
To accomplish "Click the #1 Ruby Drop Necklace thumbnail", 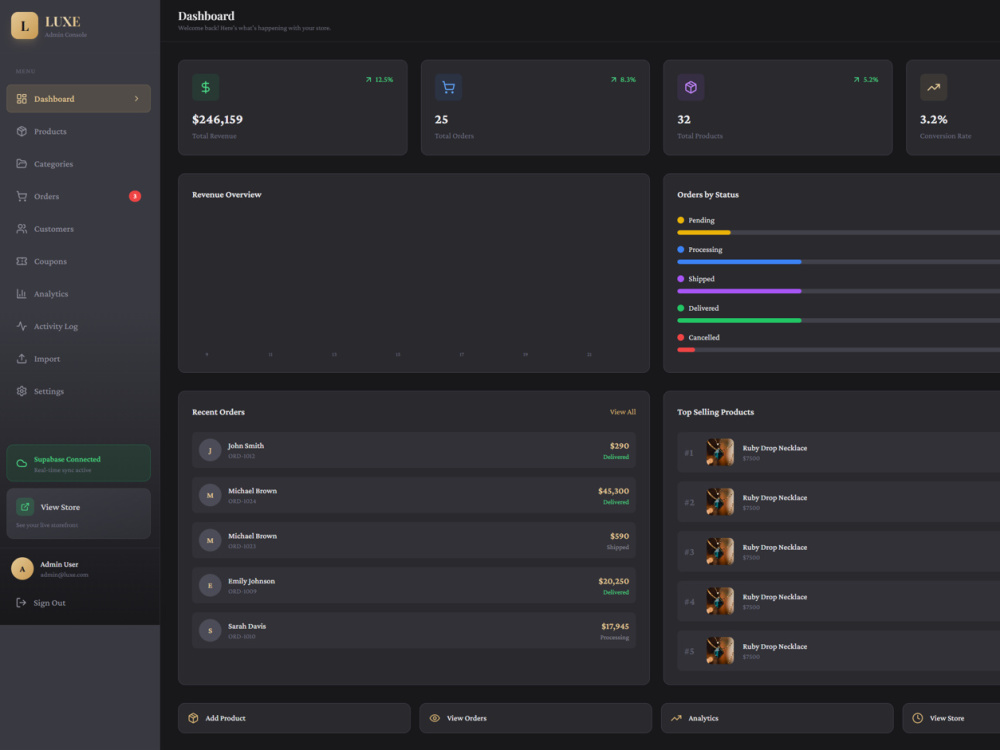I will pos(720,452).
